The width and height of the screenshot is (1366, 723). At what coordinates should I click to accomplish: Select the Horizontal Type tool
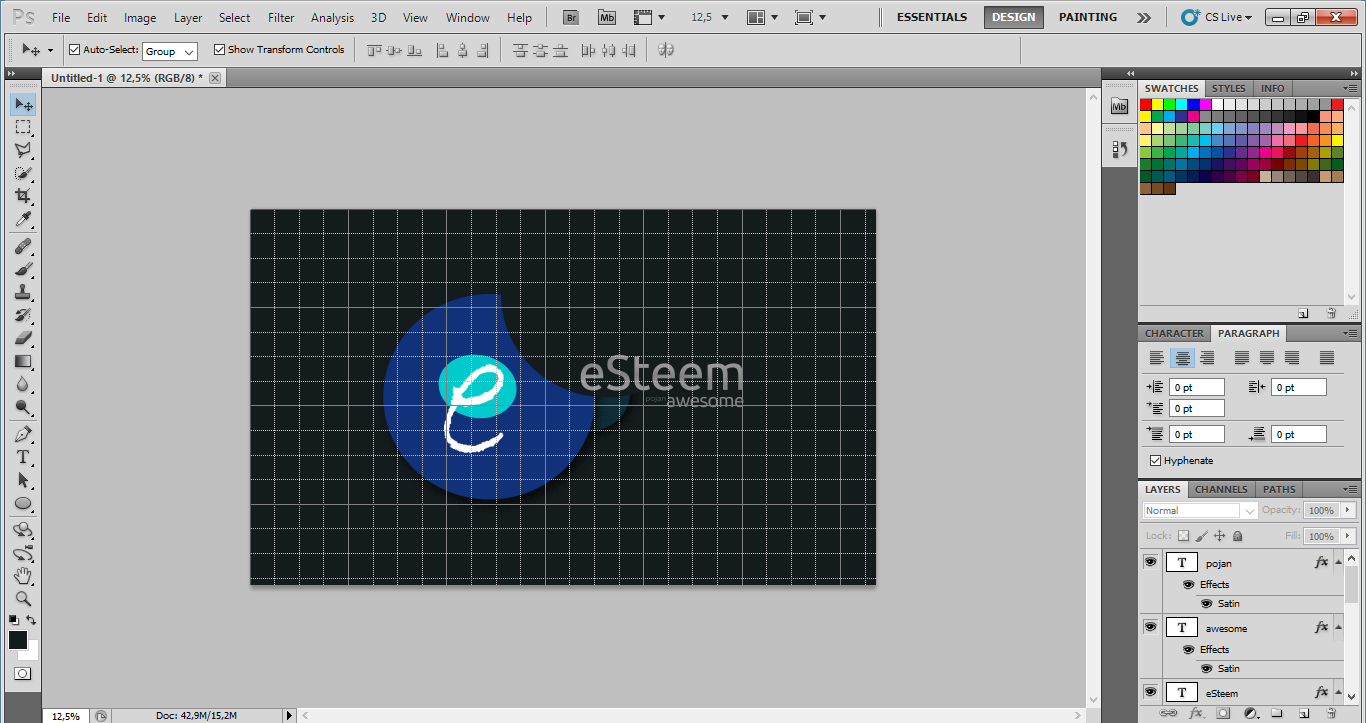[x=23, y=456]
